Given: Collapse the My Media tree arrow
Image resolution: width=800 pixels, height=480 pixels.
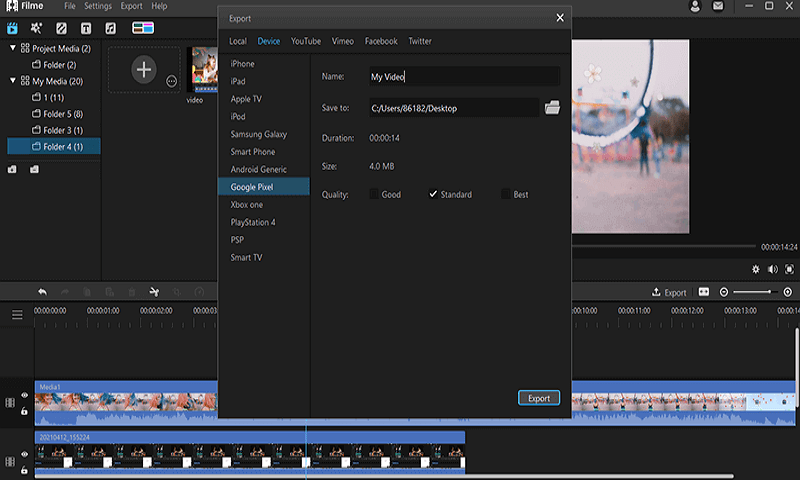Looking at the screenshot, I should pyautogui.click(x=13, y=81).
